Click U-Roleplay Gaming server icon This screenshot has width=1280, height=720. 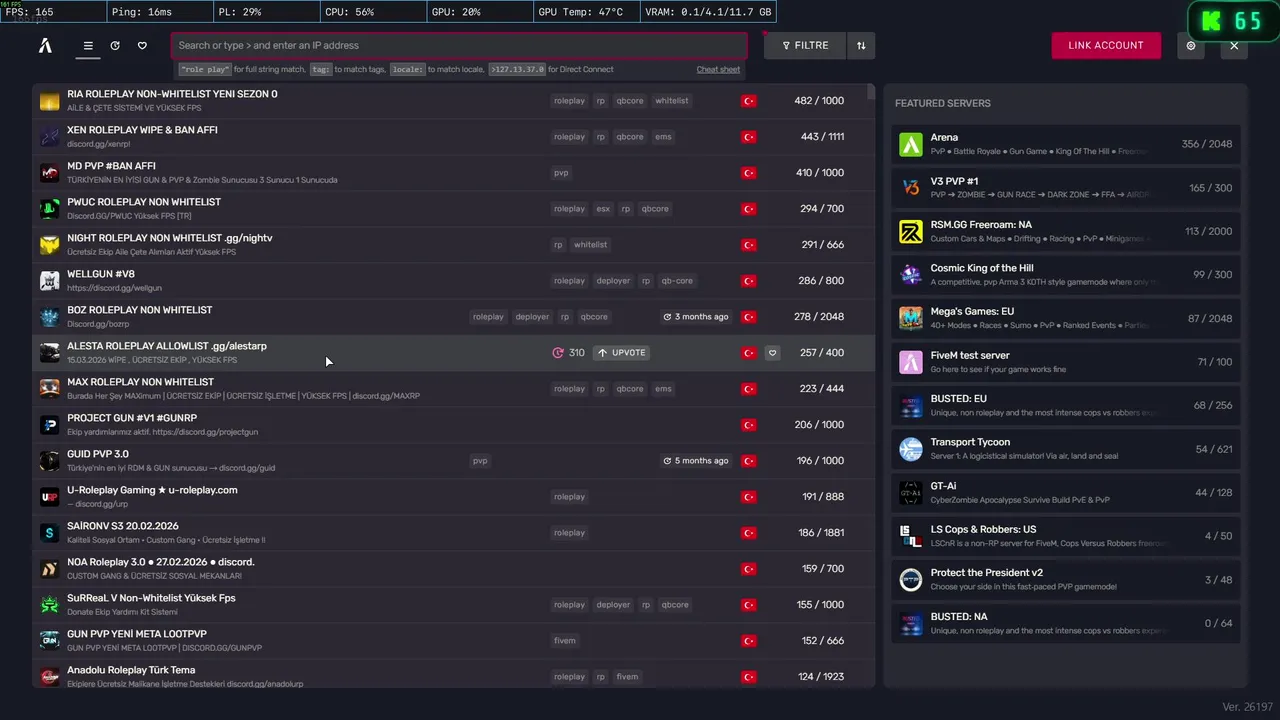pyautogui.click(x=50, y=497)
